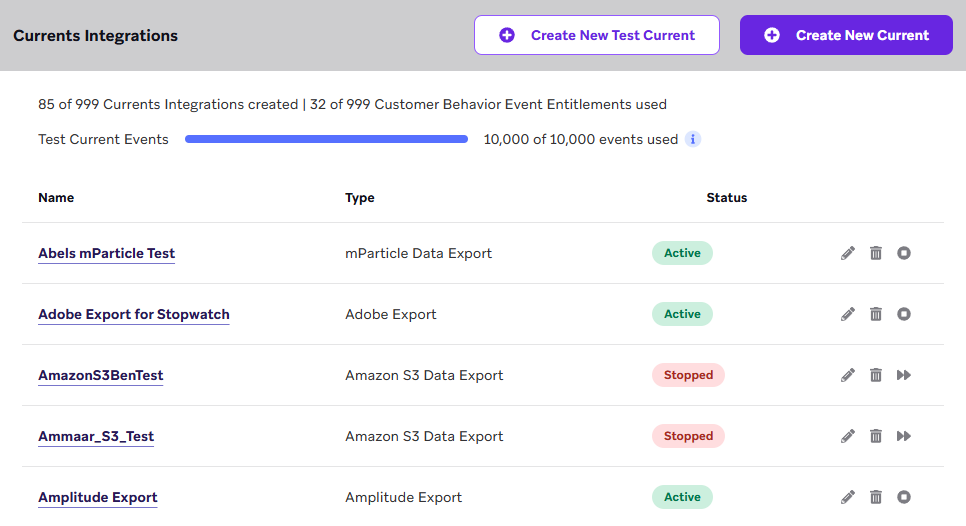Delete the AmazonS3BenTest current
This screenshot has height=526, width=966.
[876, 375]
